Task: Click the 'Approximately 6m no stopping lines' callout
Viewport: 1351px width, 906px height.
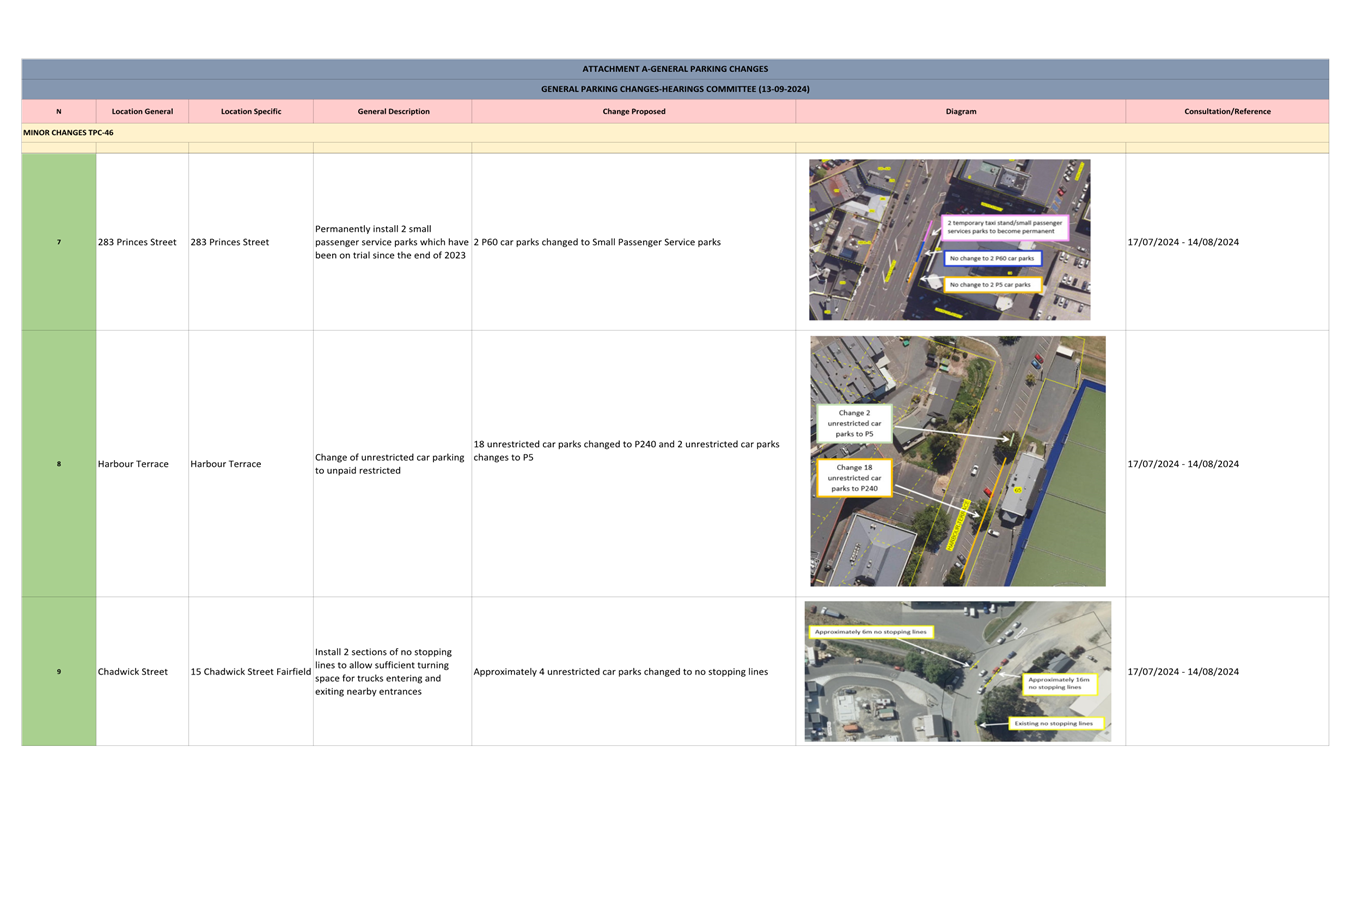Action: [871, 632]
